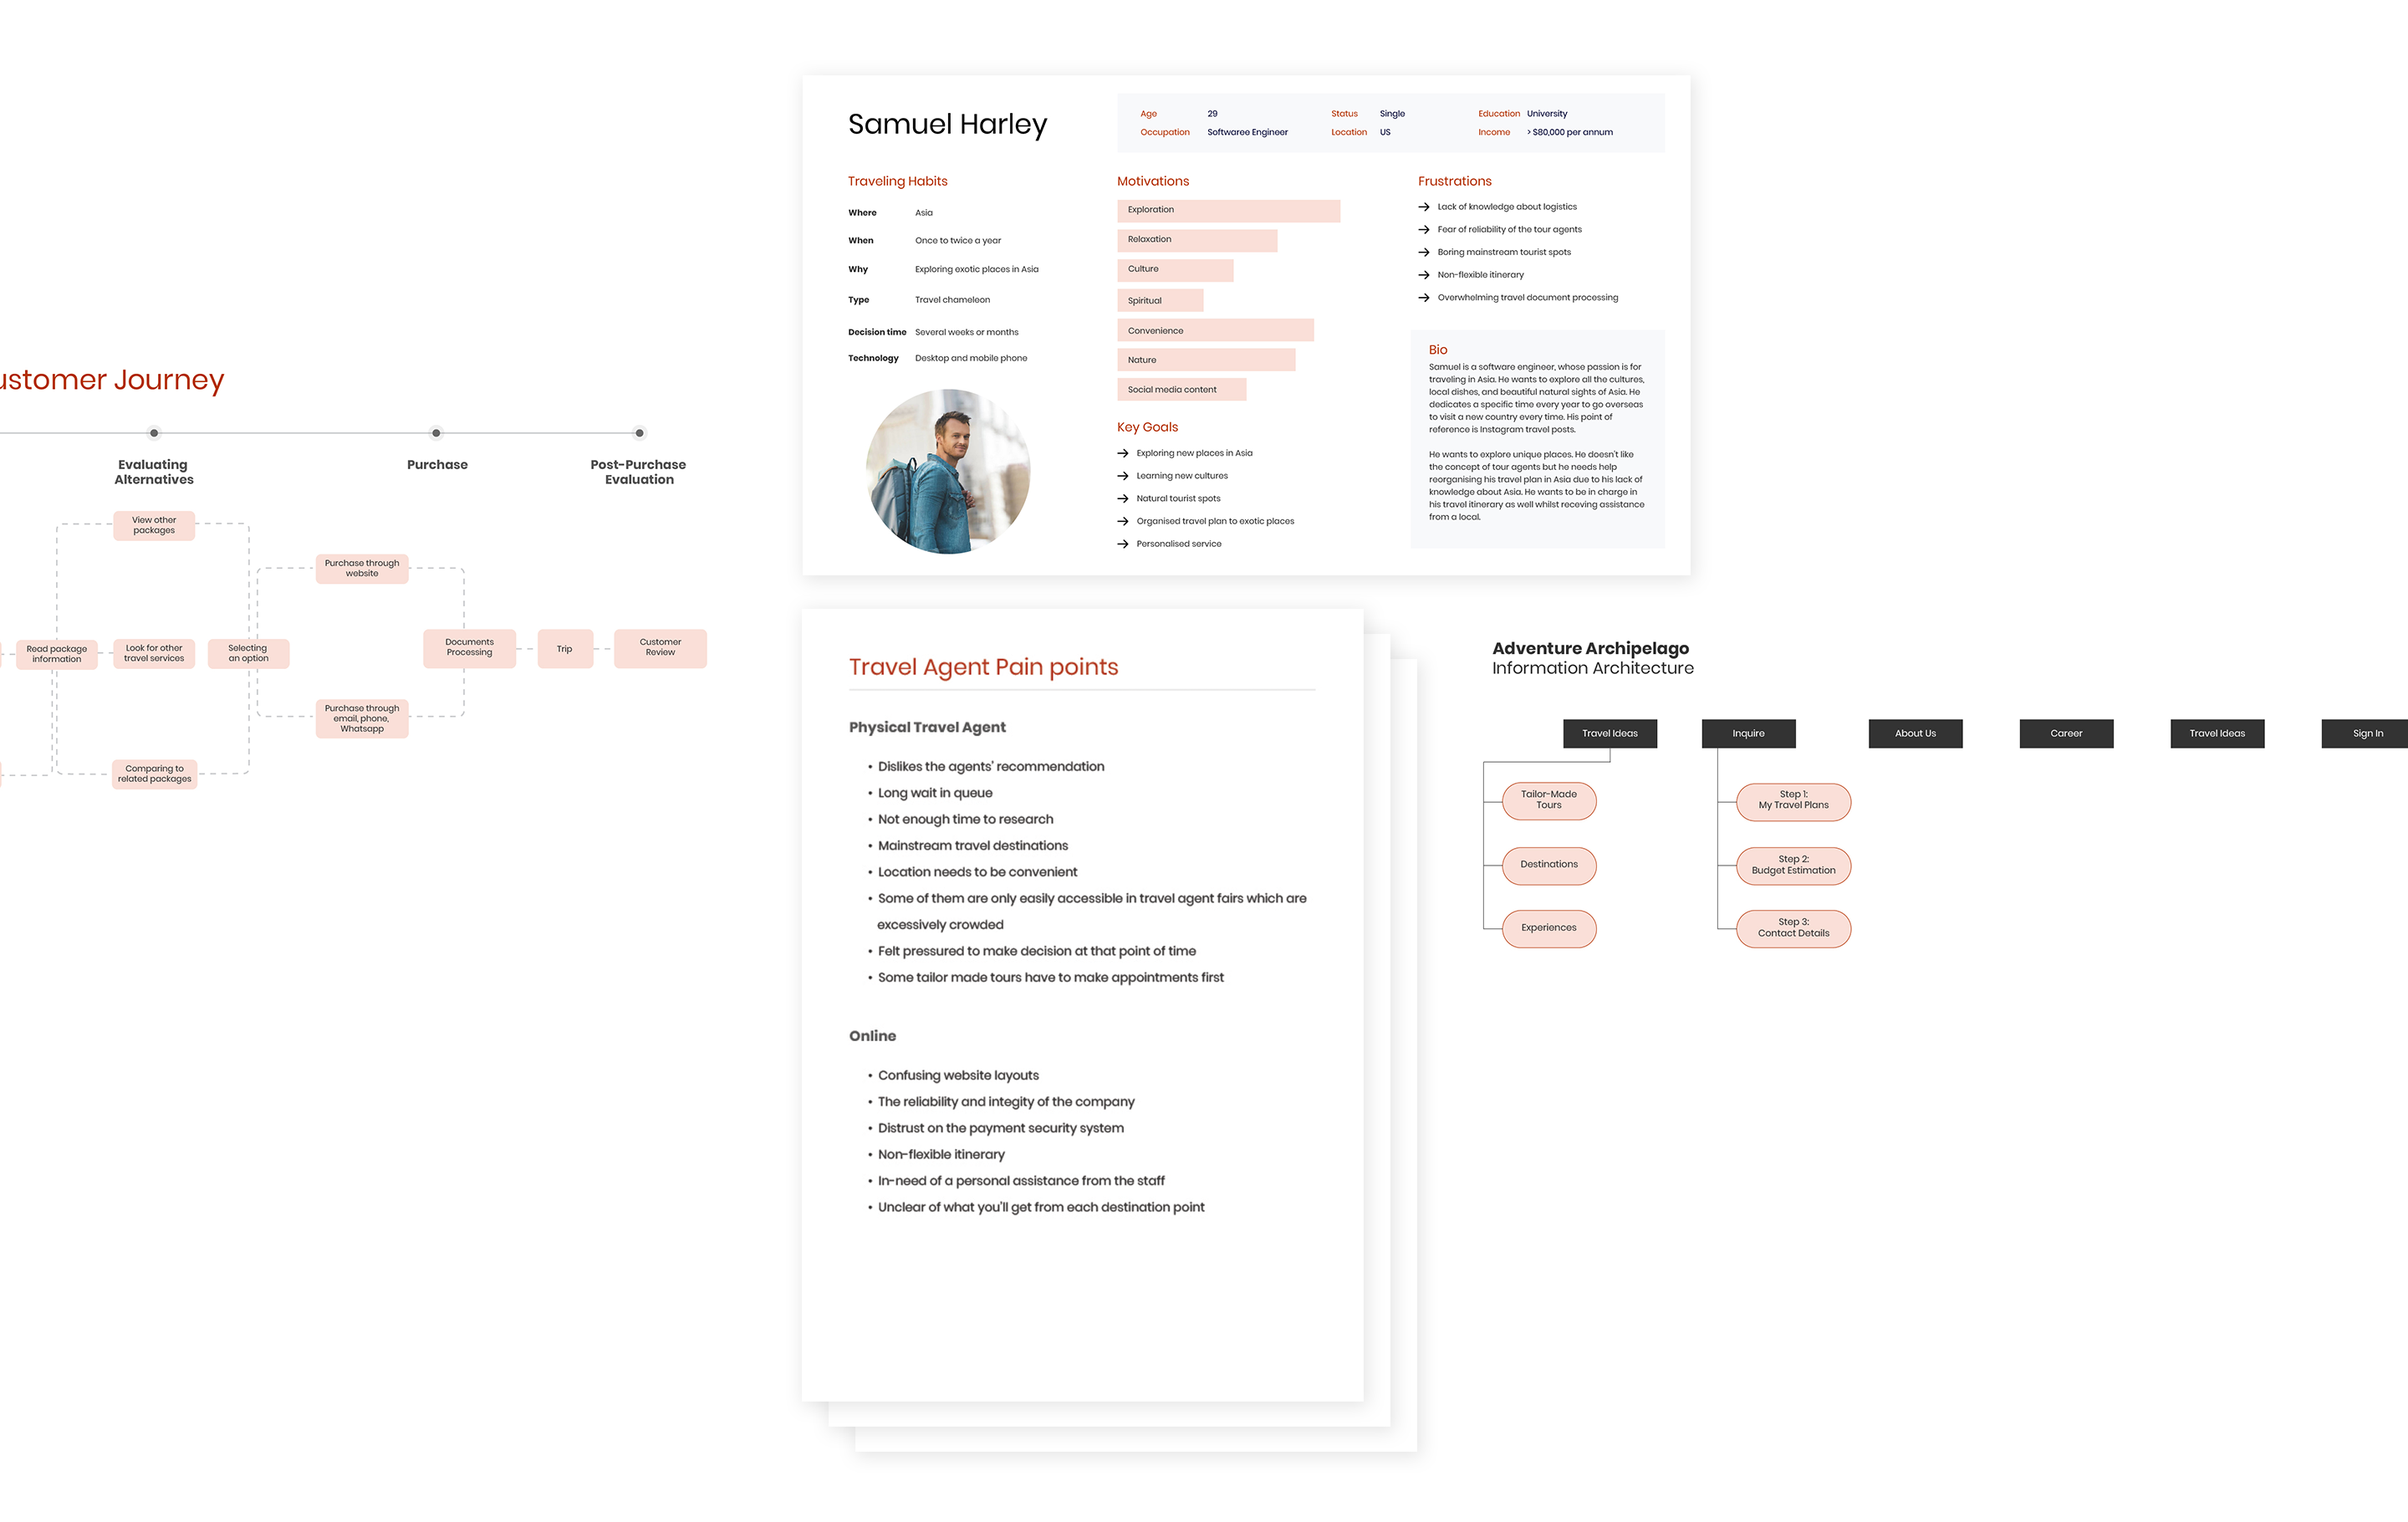Open the Inquire navigation tab
2408x1522 pixels.
(1749, 733)
